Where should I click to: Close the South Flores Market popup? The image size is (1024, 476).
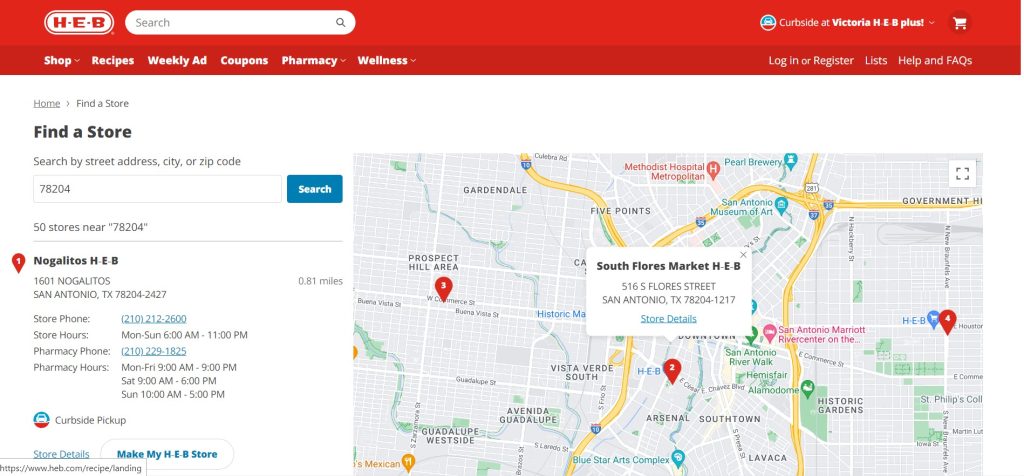(743, 254)
